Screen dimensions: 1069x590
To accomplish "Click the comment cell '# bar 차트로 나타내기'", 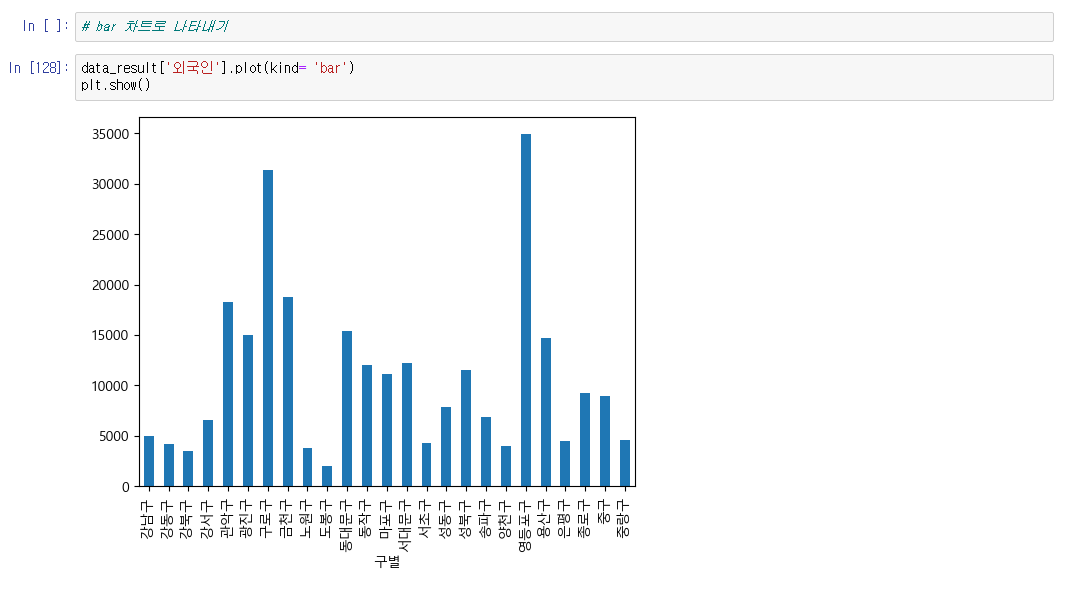I will pyautogui.click(x=564, y=27).
